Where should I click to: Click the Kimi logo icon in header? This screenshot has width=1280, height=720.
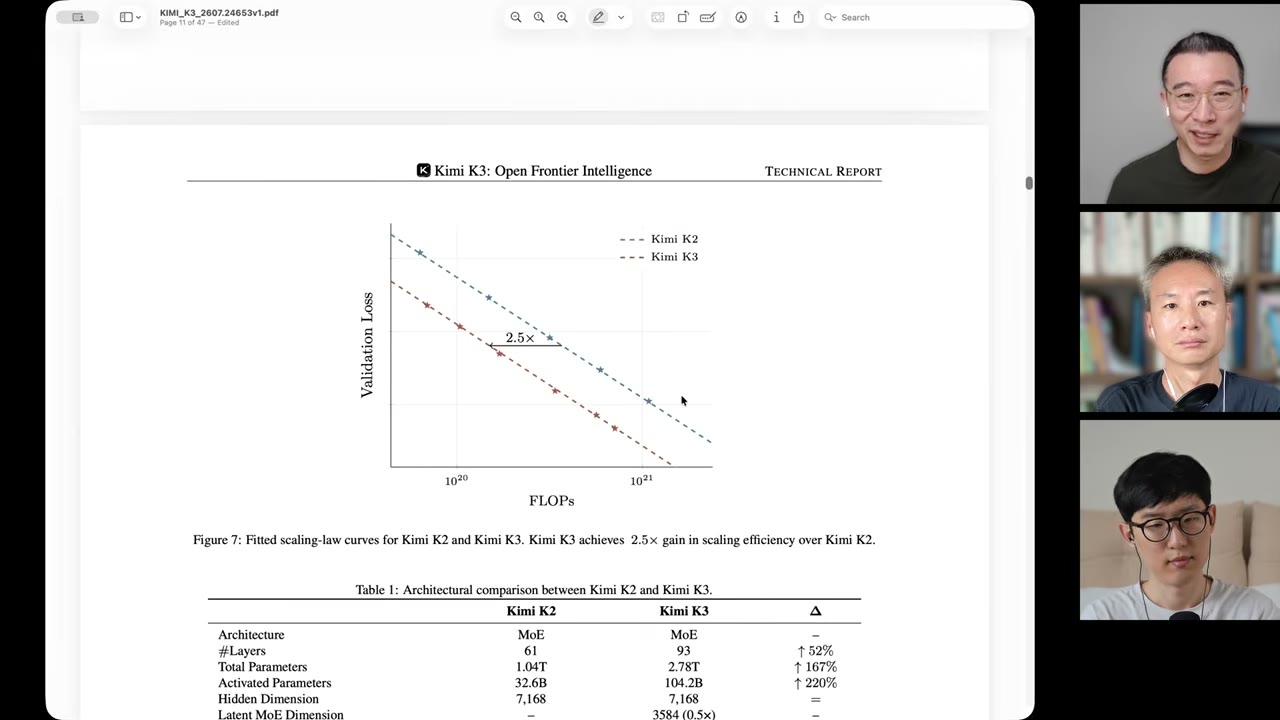pyautogui.click(x=423, y=171)
